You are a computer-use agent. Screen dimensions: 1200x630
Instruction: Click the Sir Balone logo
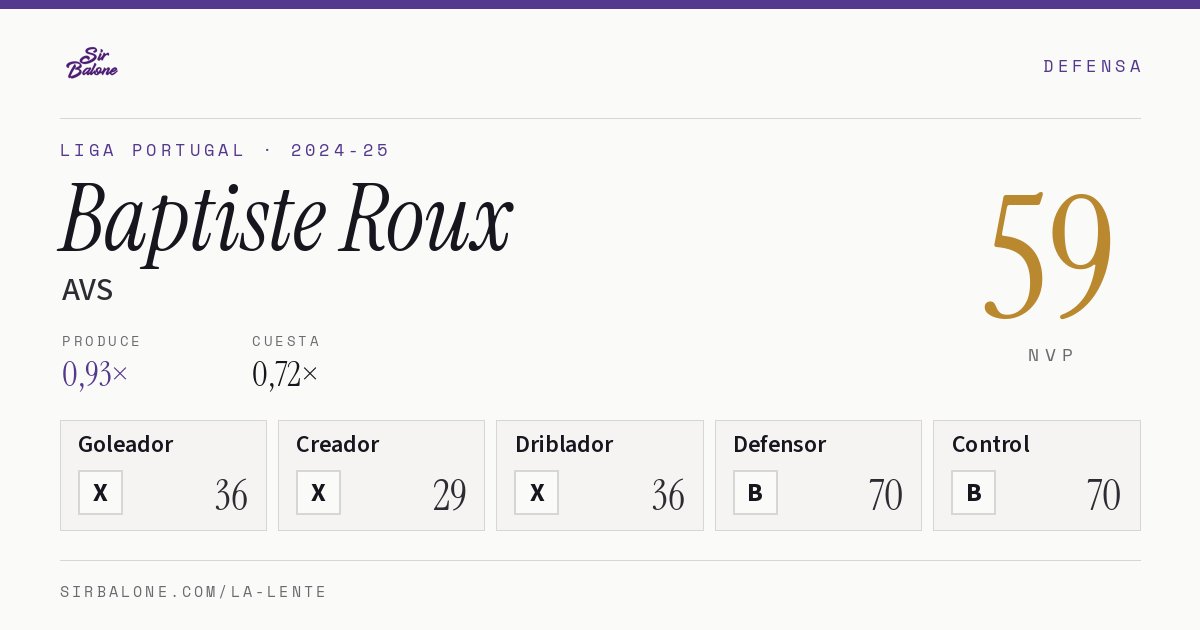[92, 63]
